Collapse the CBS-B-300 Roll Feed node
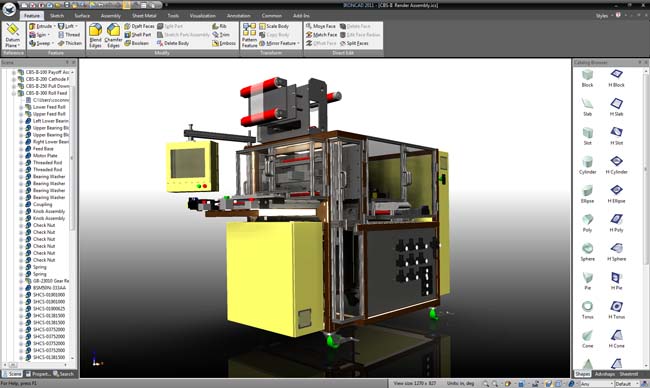This screenshot has height=388, width=650. [14, 93]
